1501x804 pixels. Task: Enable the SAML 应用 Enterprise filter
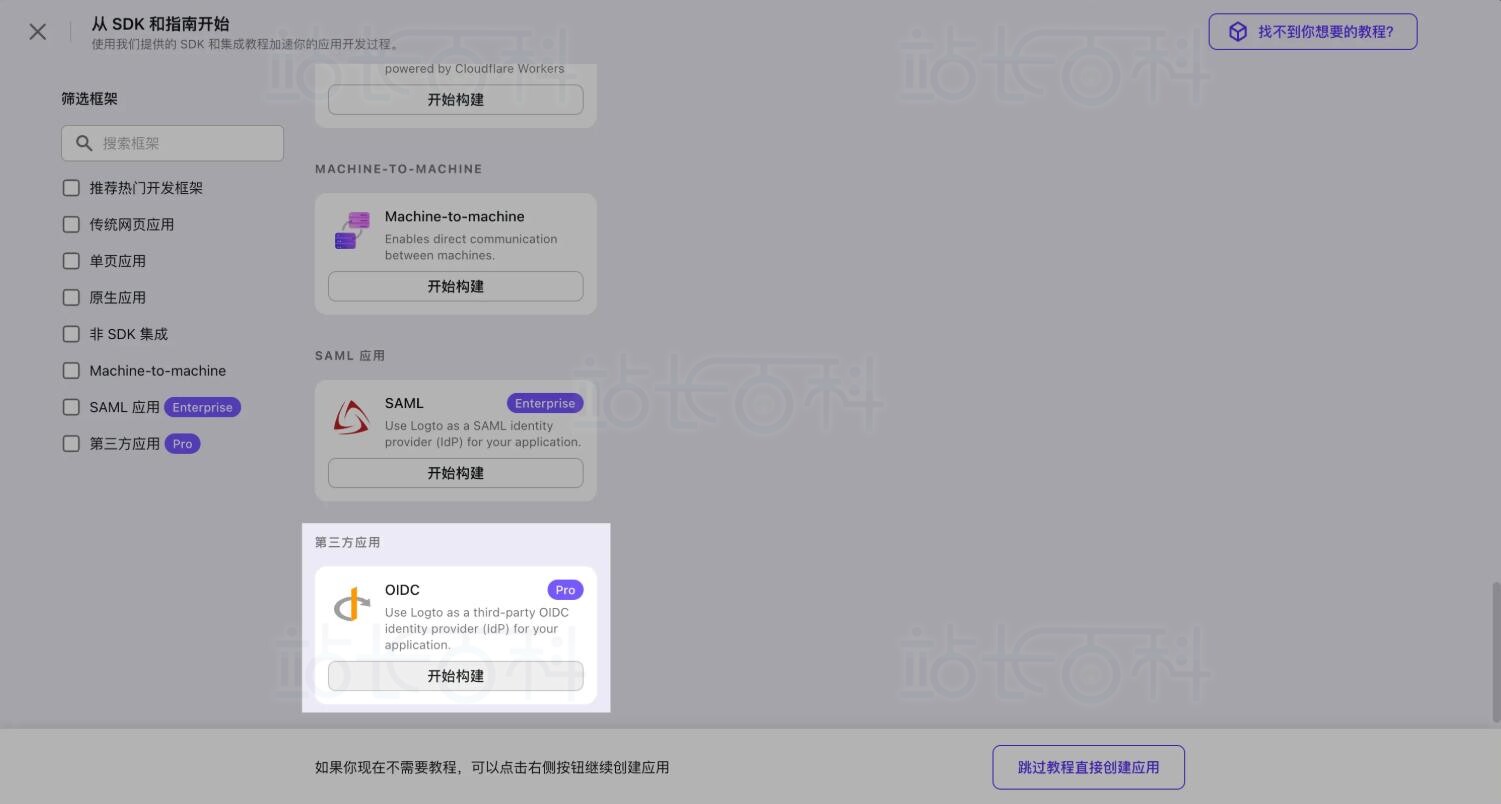(71, 407)
